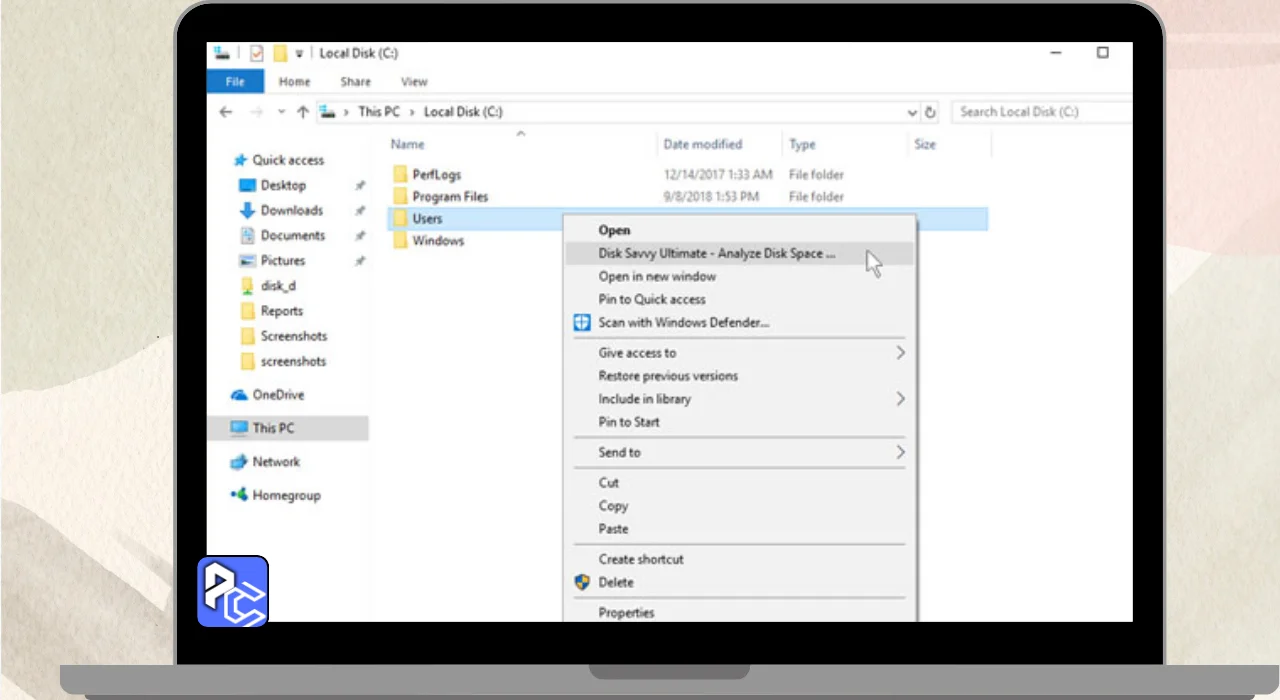Image resolution: width=1280 pixels, height=700 pixels.
Task: Select Downloads in Quick access
Action: [x=291, y=210]
